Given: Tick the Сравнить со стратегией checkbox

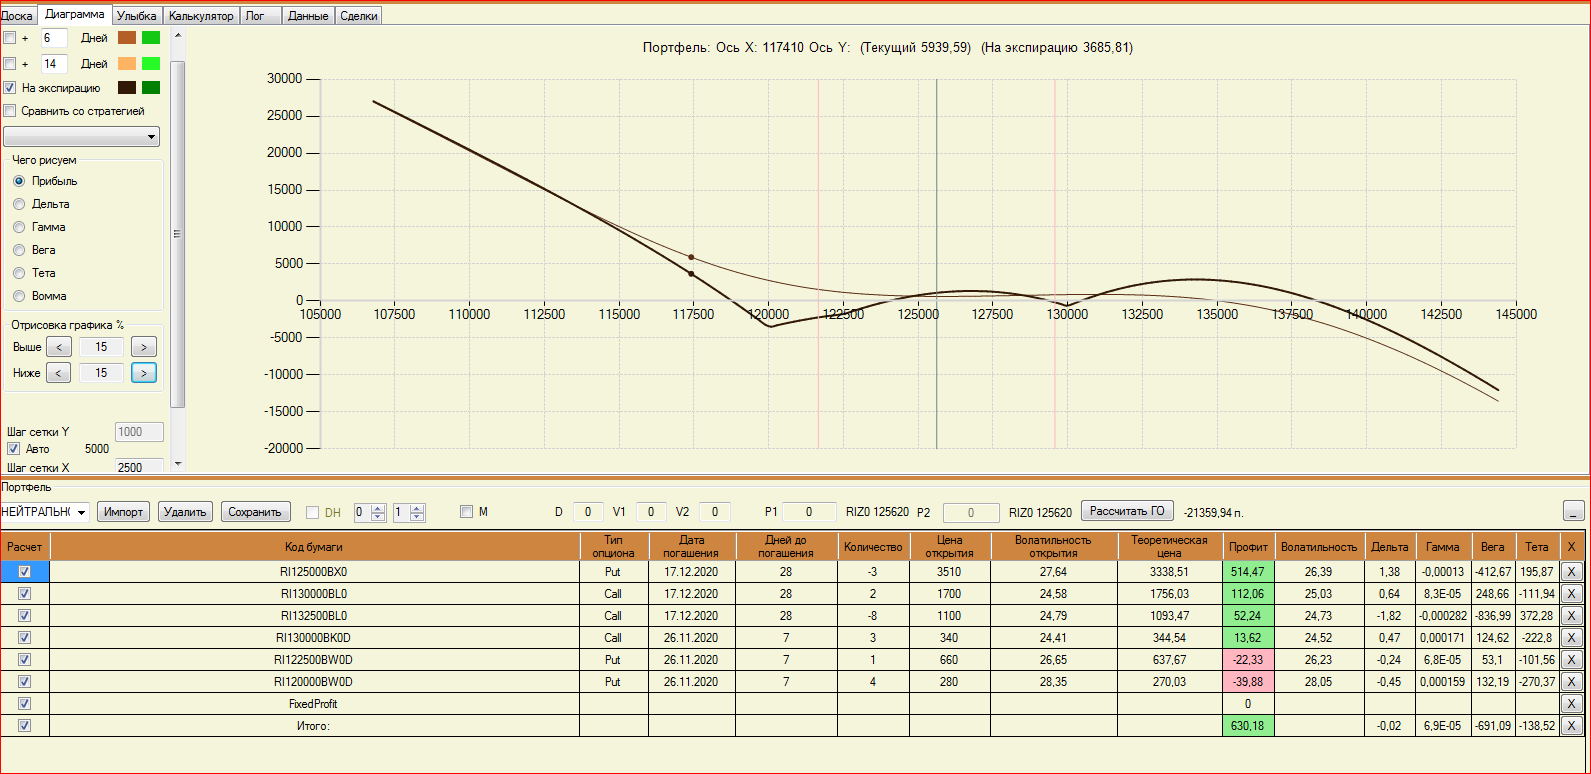Looking at the screenshot, I should [x=10, y=111].
